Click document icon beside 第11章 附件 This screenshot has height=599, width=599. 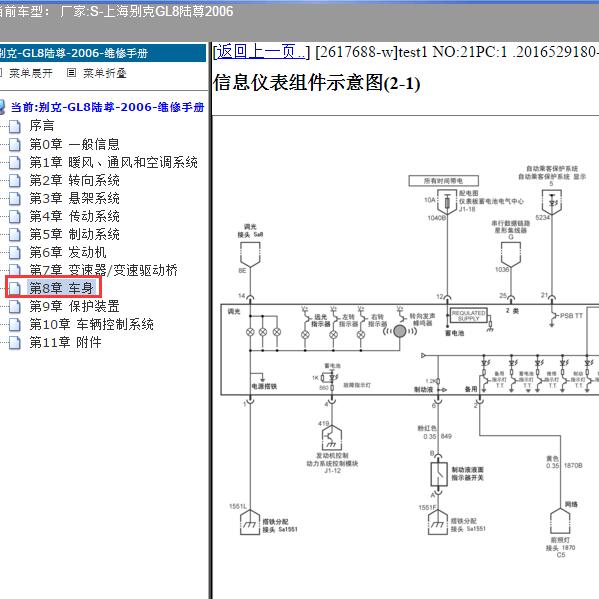tap(15, 343)
